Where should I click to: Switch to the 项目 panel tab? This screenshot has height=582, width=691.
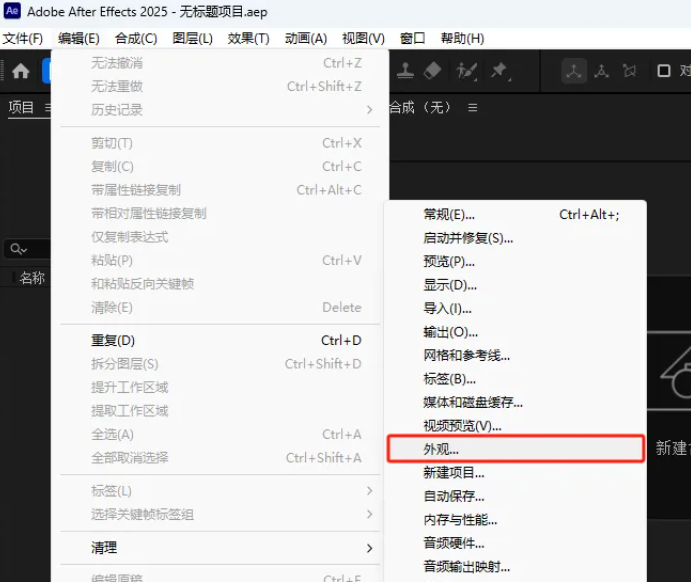click(21, 107)
